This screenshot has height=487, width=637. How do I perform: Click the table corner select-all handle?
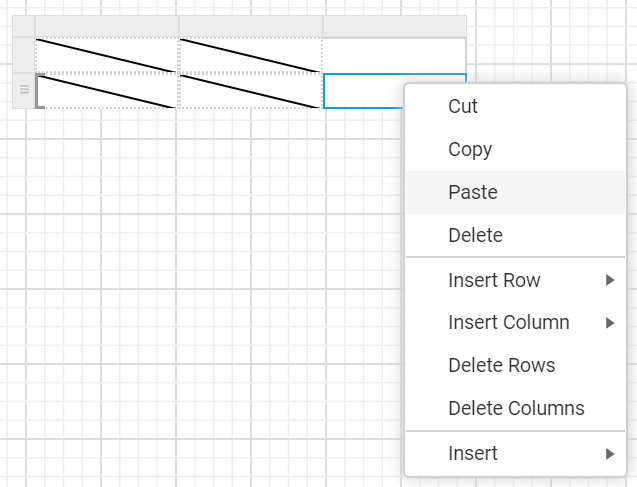(24, 26)
